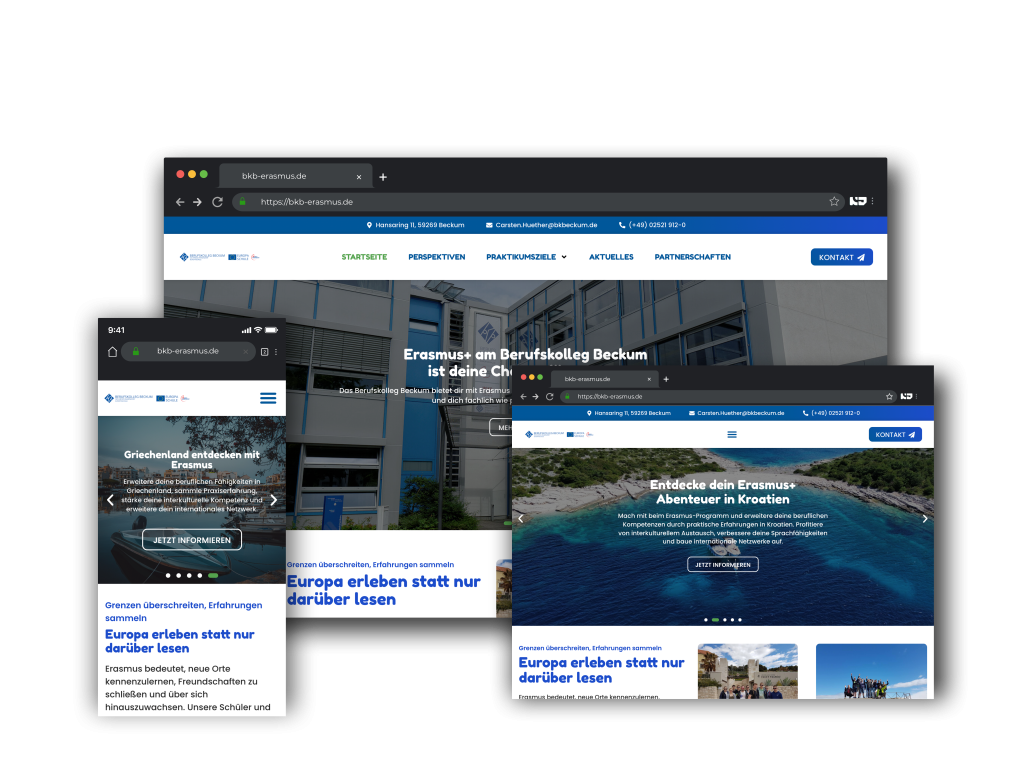The width and height of the screenshot is (1024, 768).
Task: Click the green lock icon in the large browser address bar
Action: pyautogui.click(x=242, y=202)
